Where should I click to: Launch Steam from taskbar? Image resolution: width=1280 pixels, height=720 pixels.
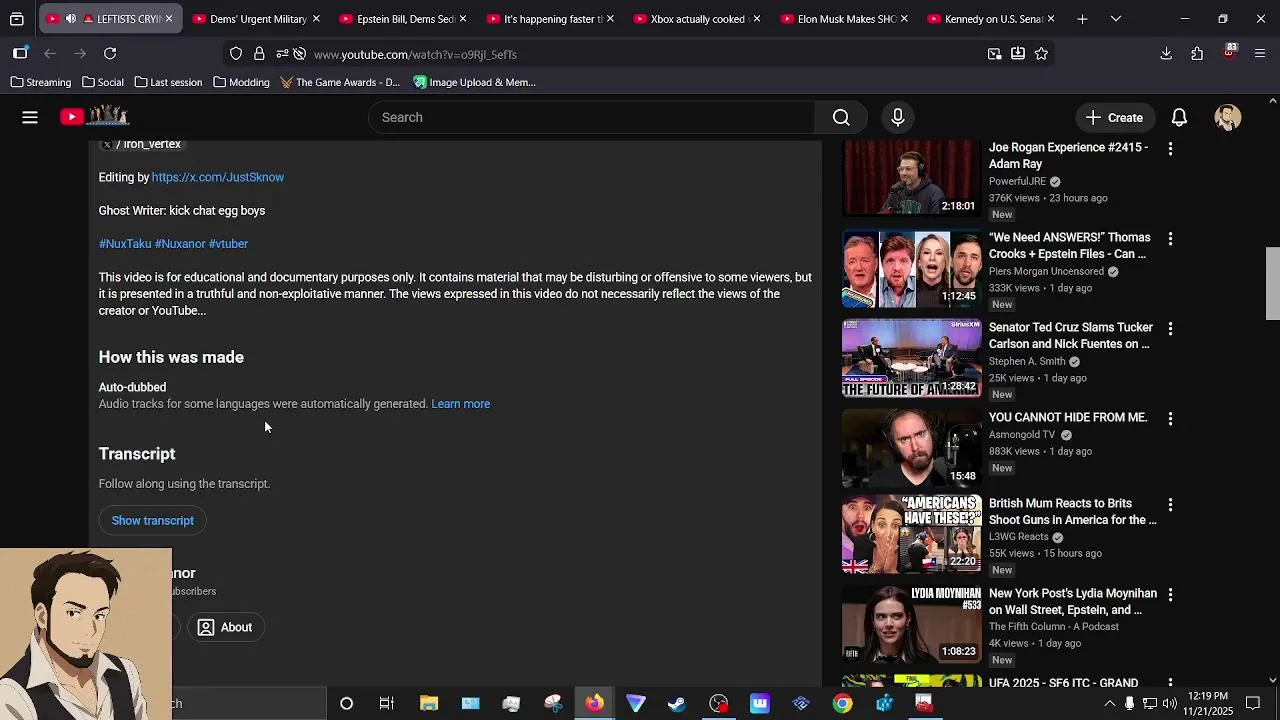(677, 703)
